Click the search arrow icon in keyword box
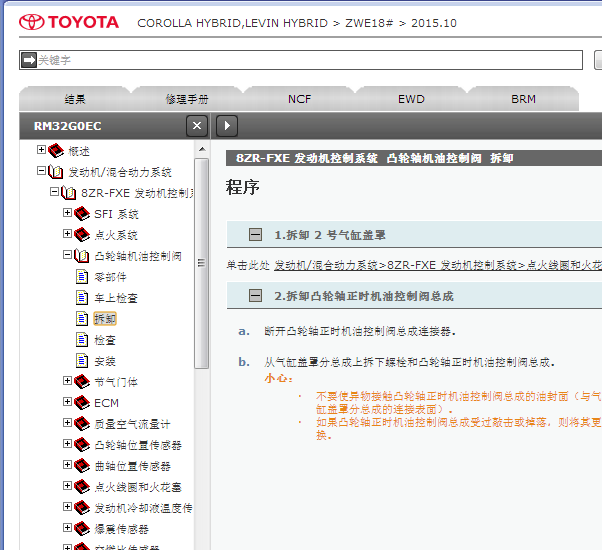This screenshot has width=602, height=550. click(x=28, y=60)
